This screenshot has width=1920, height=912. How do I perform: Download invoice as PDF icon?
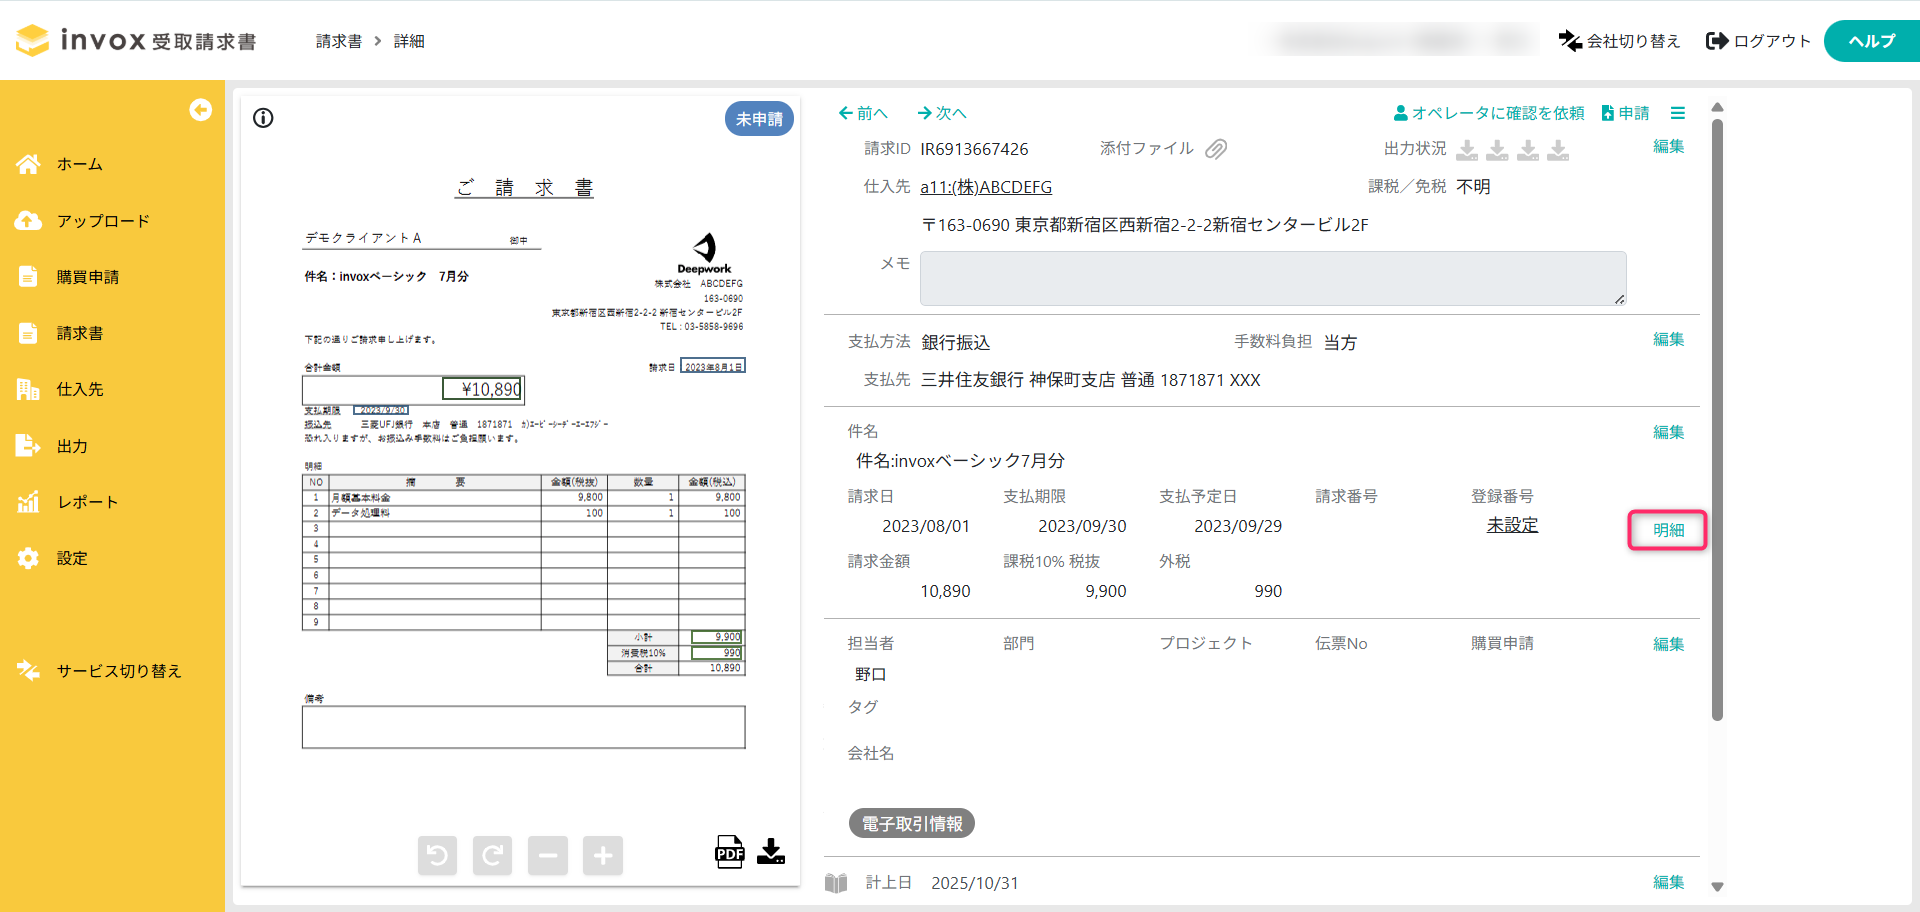click(x=729, y=852)
